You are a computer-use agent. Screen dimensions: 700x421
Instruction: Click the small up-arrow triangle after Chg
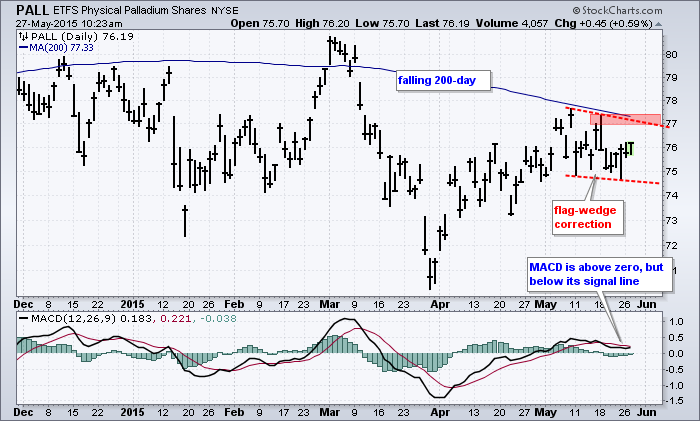(658, 24)
